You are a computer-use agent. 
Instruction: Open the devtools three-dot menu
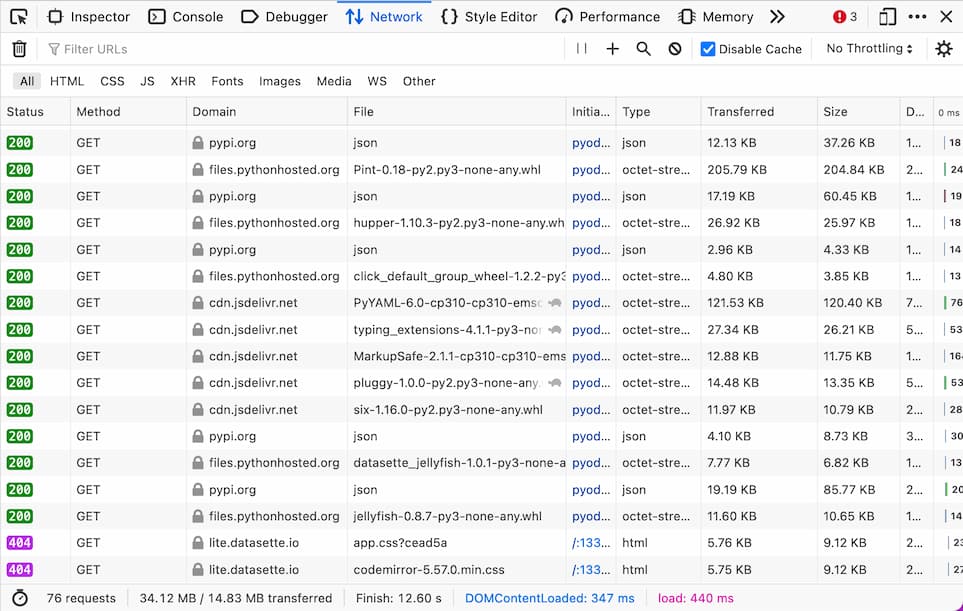pyautogui.click(x=917, y=17)
